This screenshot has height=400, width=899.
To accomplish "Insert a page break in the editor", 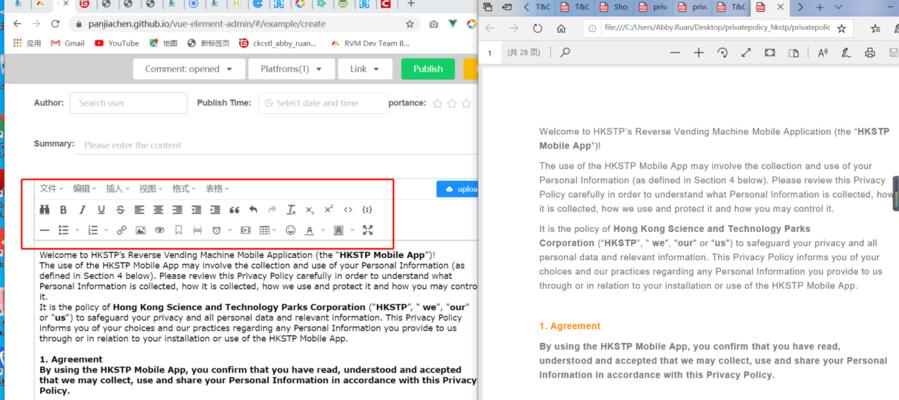I will coord(197,230).
